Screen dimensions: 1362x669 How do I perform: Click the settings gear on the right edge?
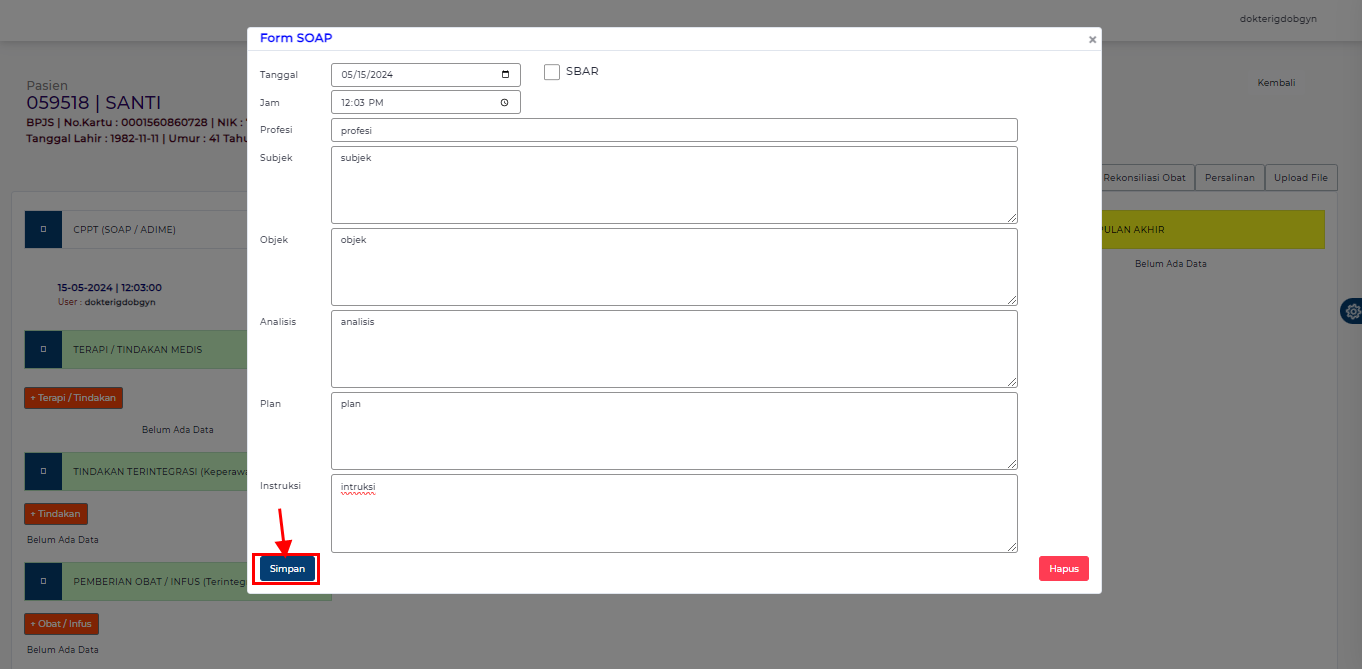(1353, 311)
